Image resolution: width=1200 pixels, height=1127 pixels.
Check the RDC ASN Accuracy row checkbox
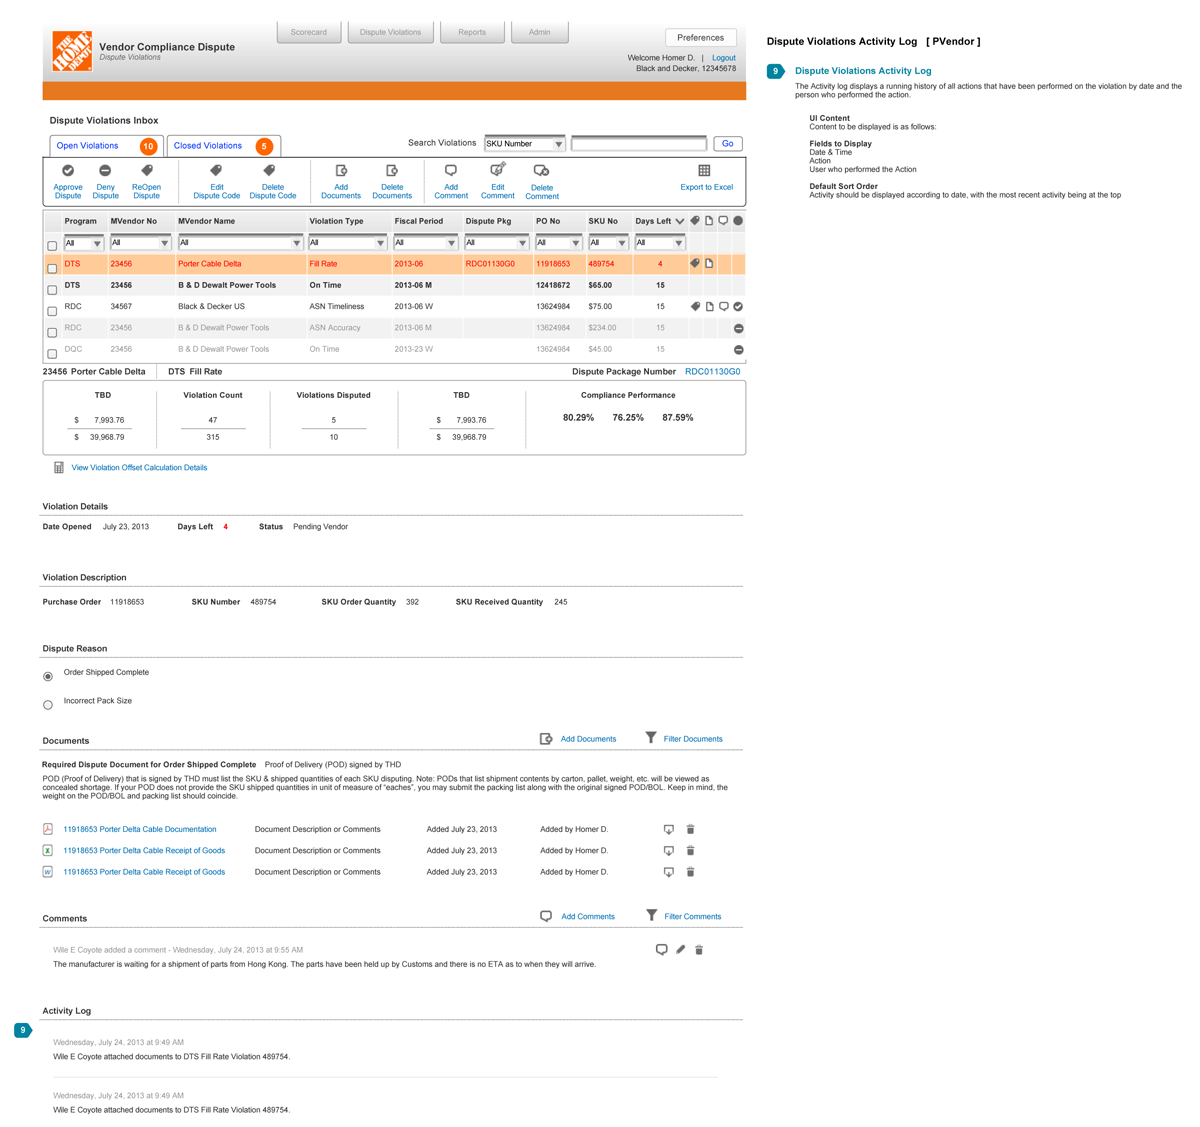click(x=52, y=333)
